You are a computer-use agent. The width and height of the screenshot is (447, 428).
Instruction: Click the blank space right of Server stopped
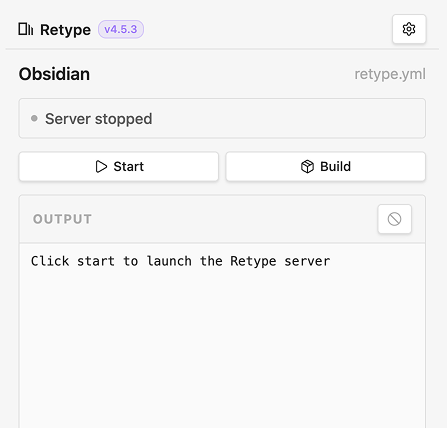pos(287,119)
